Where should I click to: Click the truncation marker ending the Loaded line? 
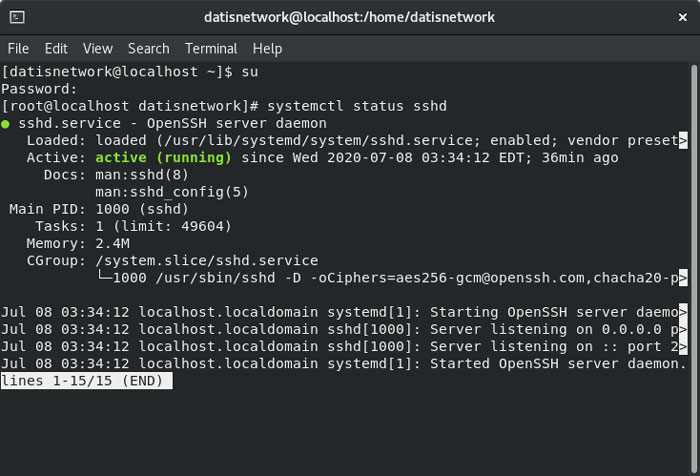tap(683, 141)
